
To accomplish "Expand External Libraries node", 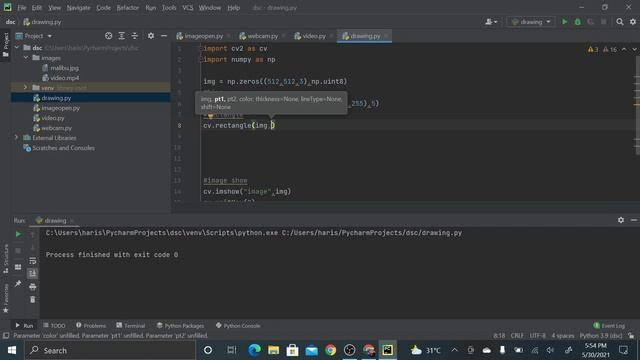I will pos(16,138).
